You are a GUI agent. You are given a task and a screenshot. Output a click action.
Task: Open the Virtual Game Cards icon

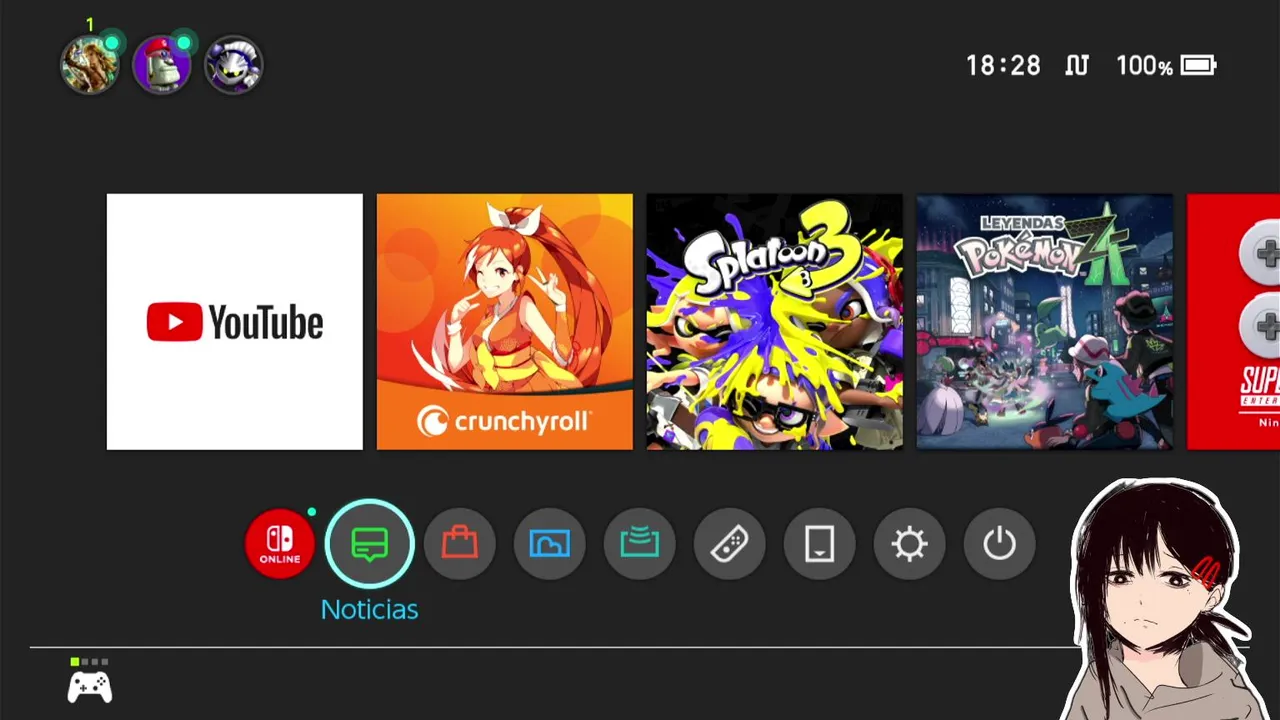[x=820, y=544]
